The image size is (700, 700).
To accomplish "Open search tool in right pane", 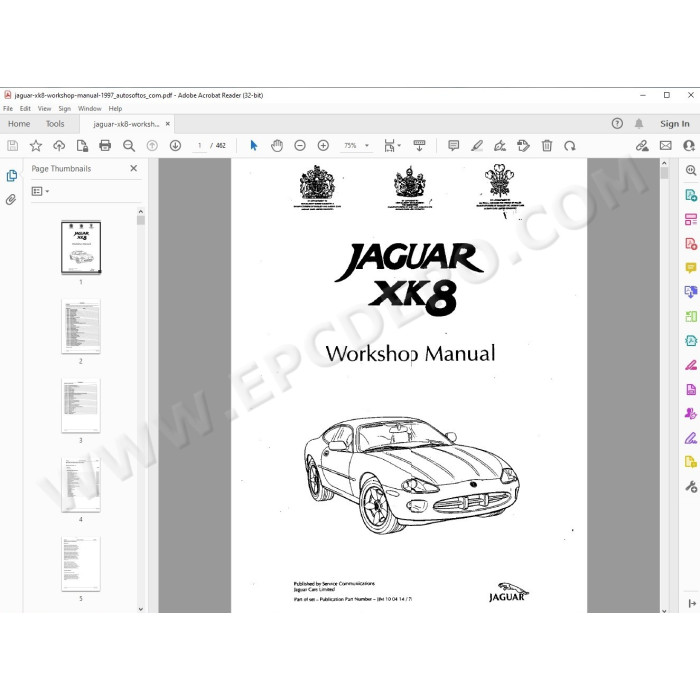I will click(691, 170).
